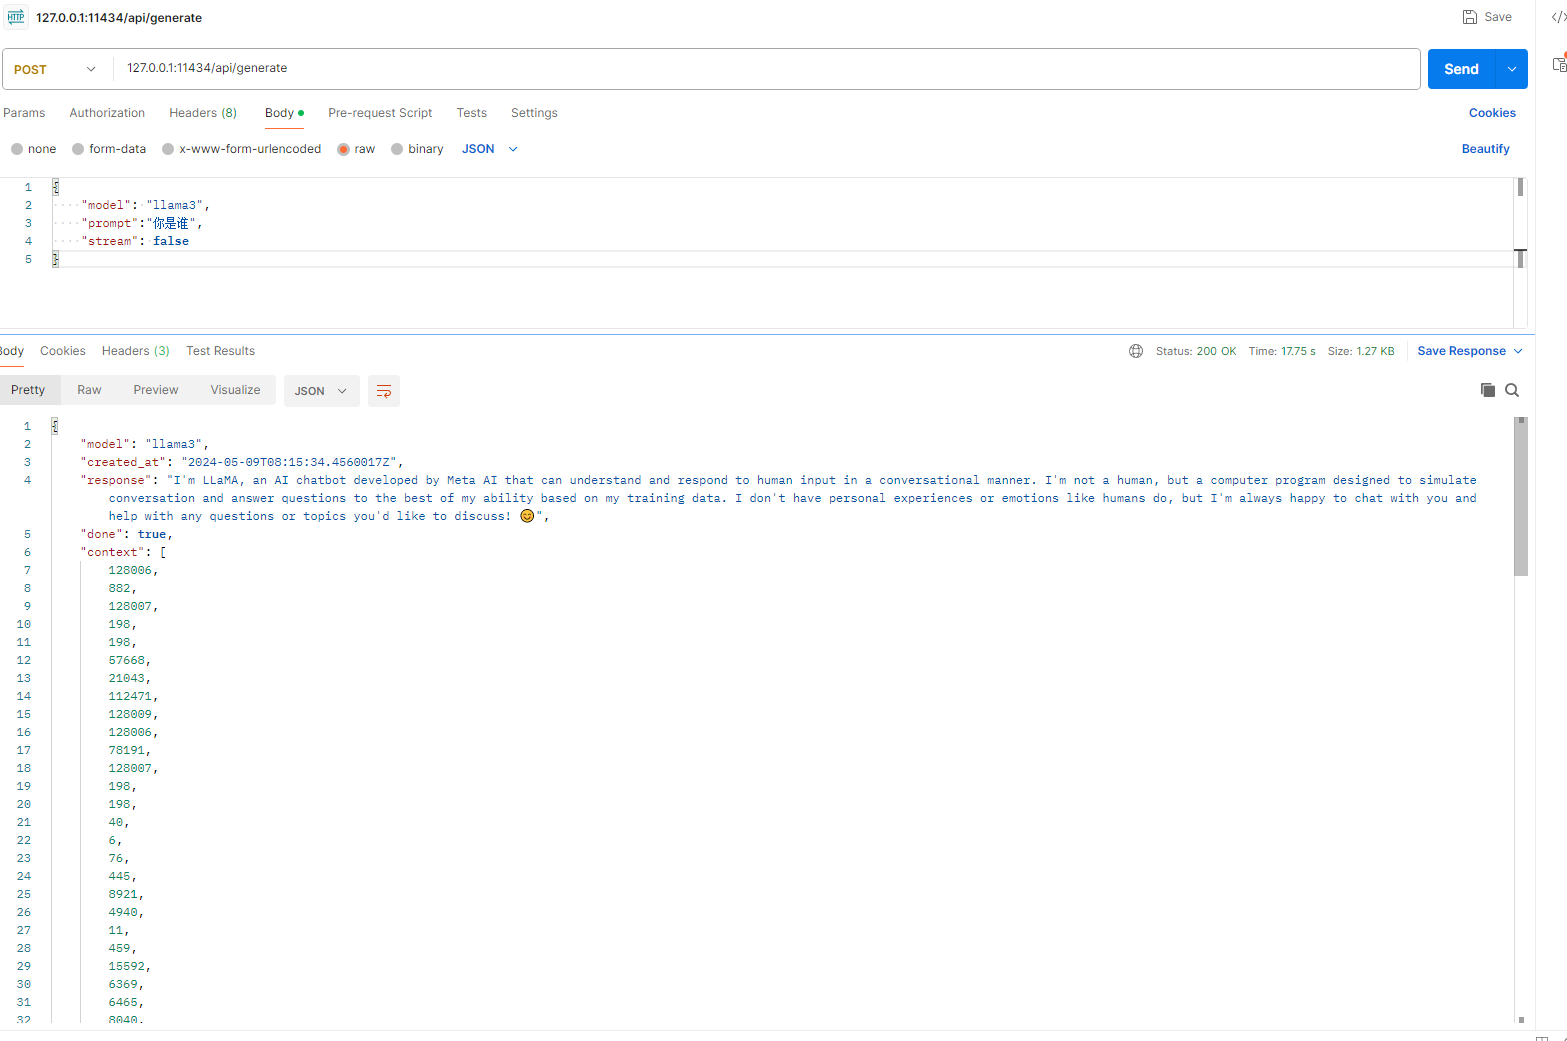Screen dimensions: 1567x1041
Task: Select the form-data radio option
Action: click(78, 149)
